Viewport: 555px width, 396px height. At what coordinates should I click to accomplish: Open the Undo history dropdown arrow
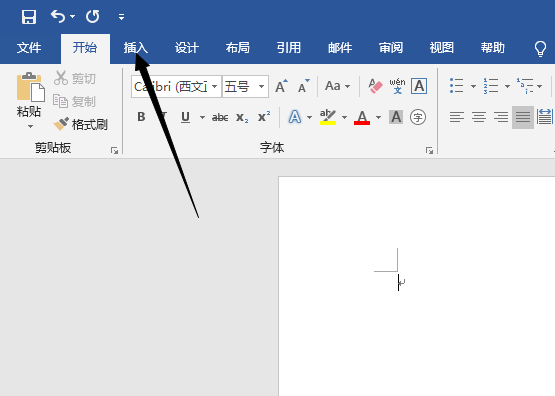[x=72, y=17]
